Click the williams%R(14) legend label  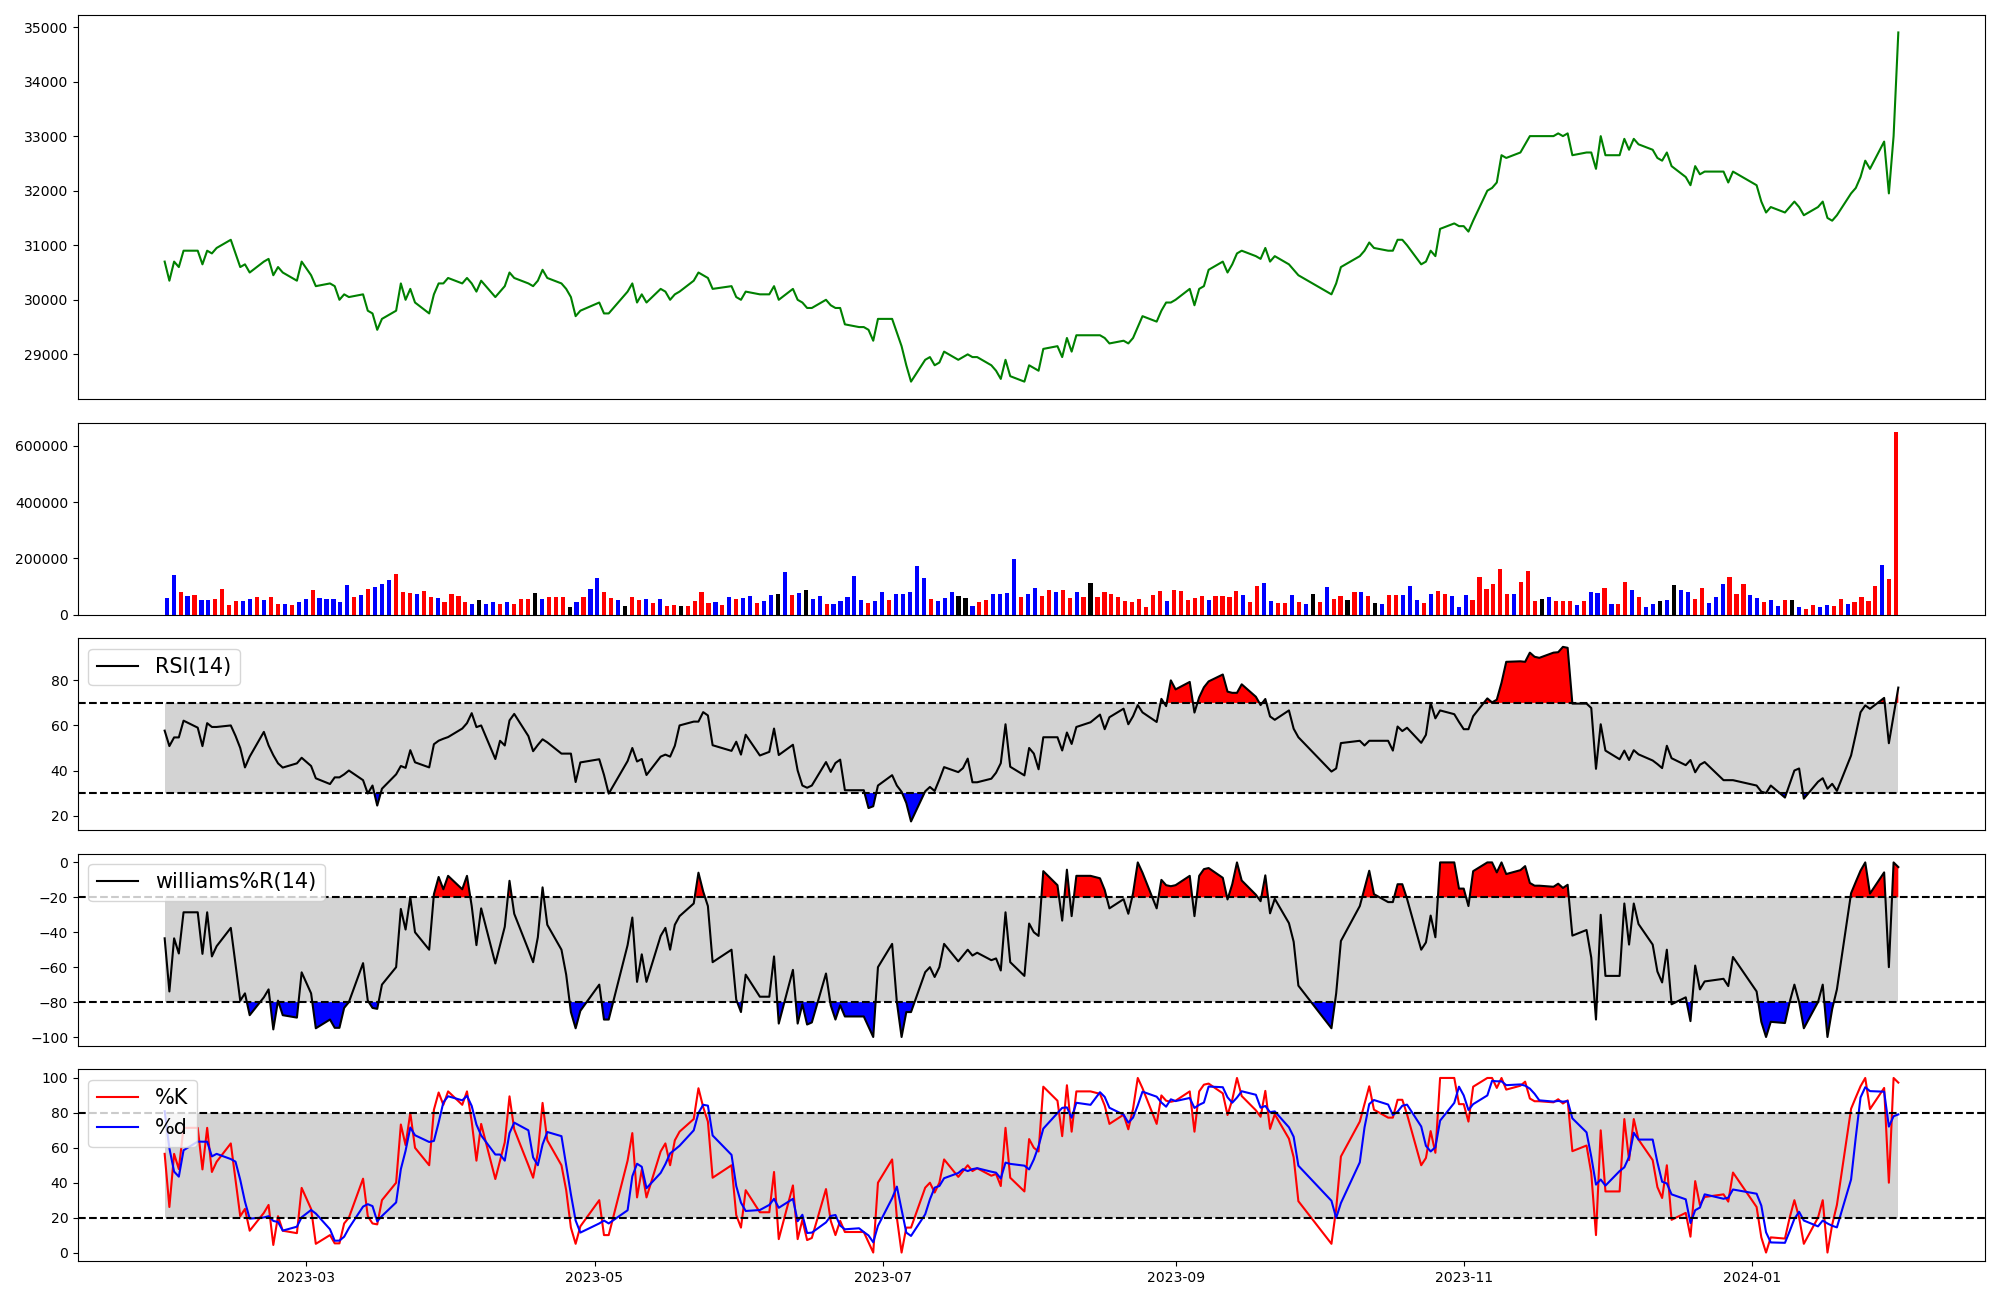[235, 881]
